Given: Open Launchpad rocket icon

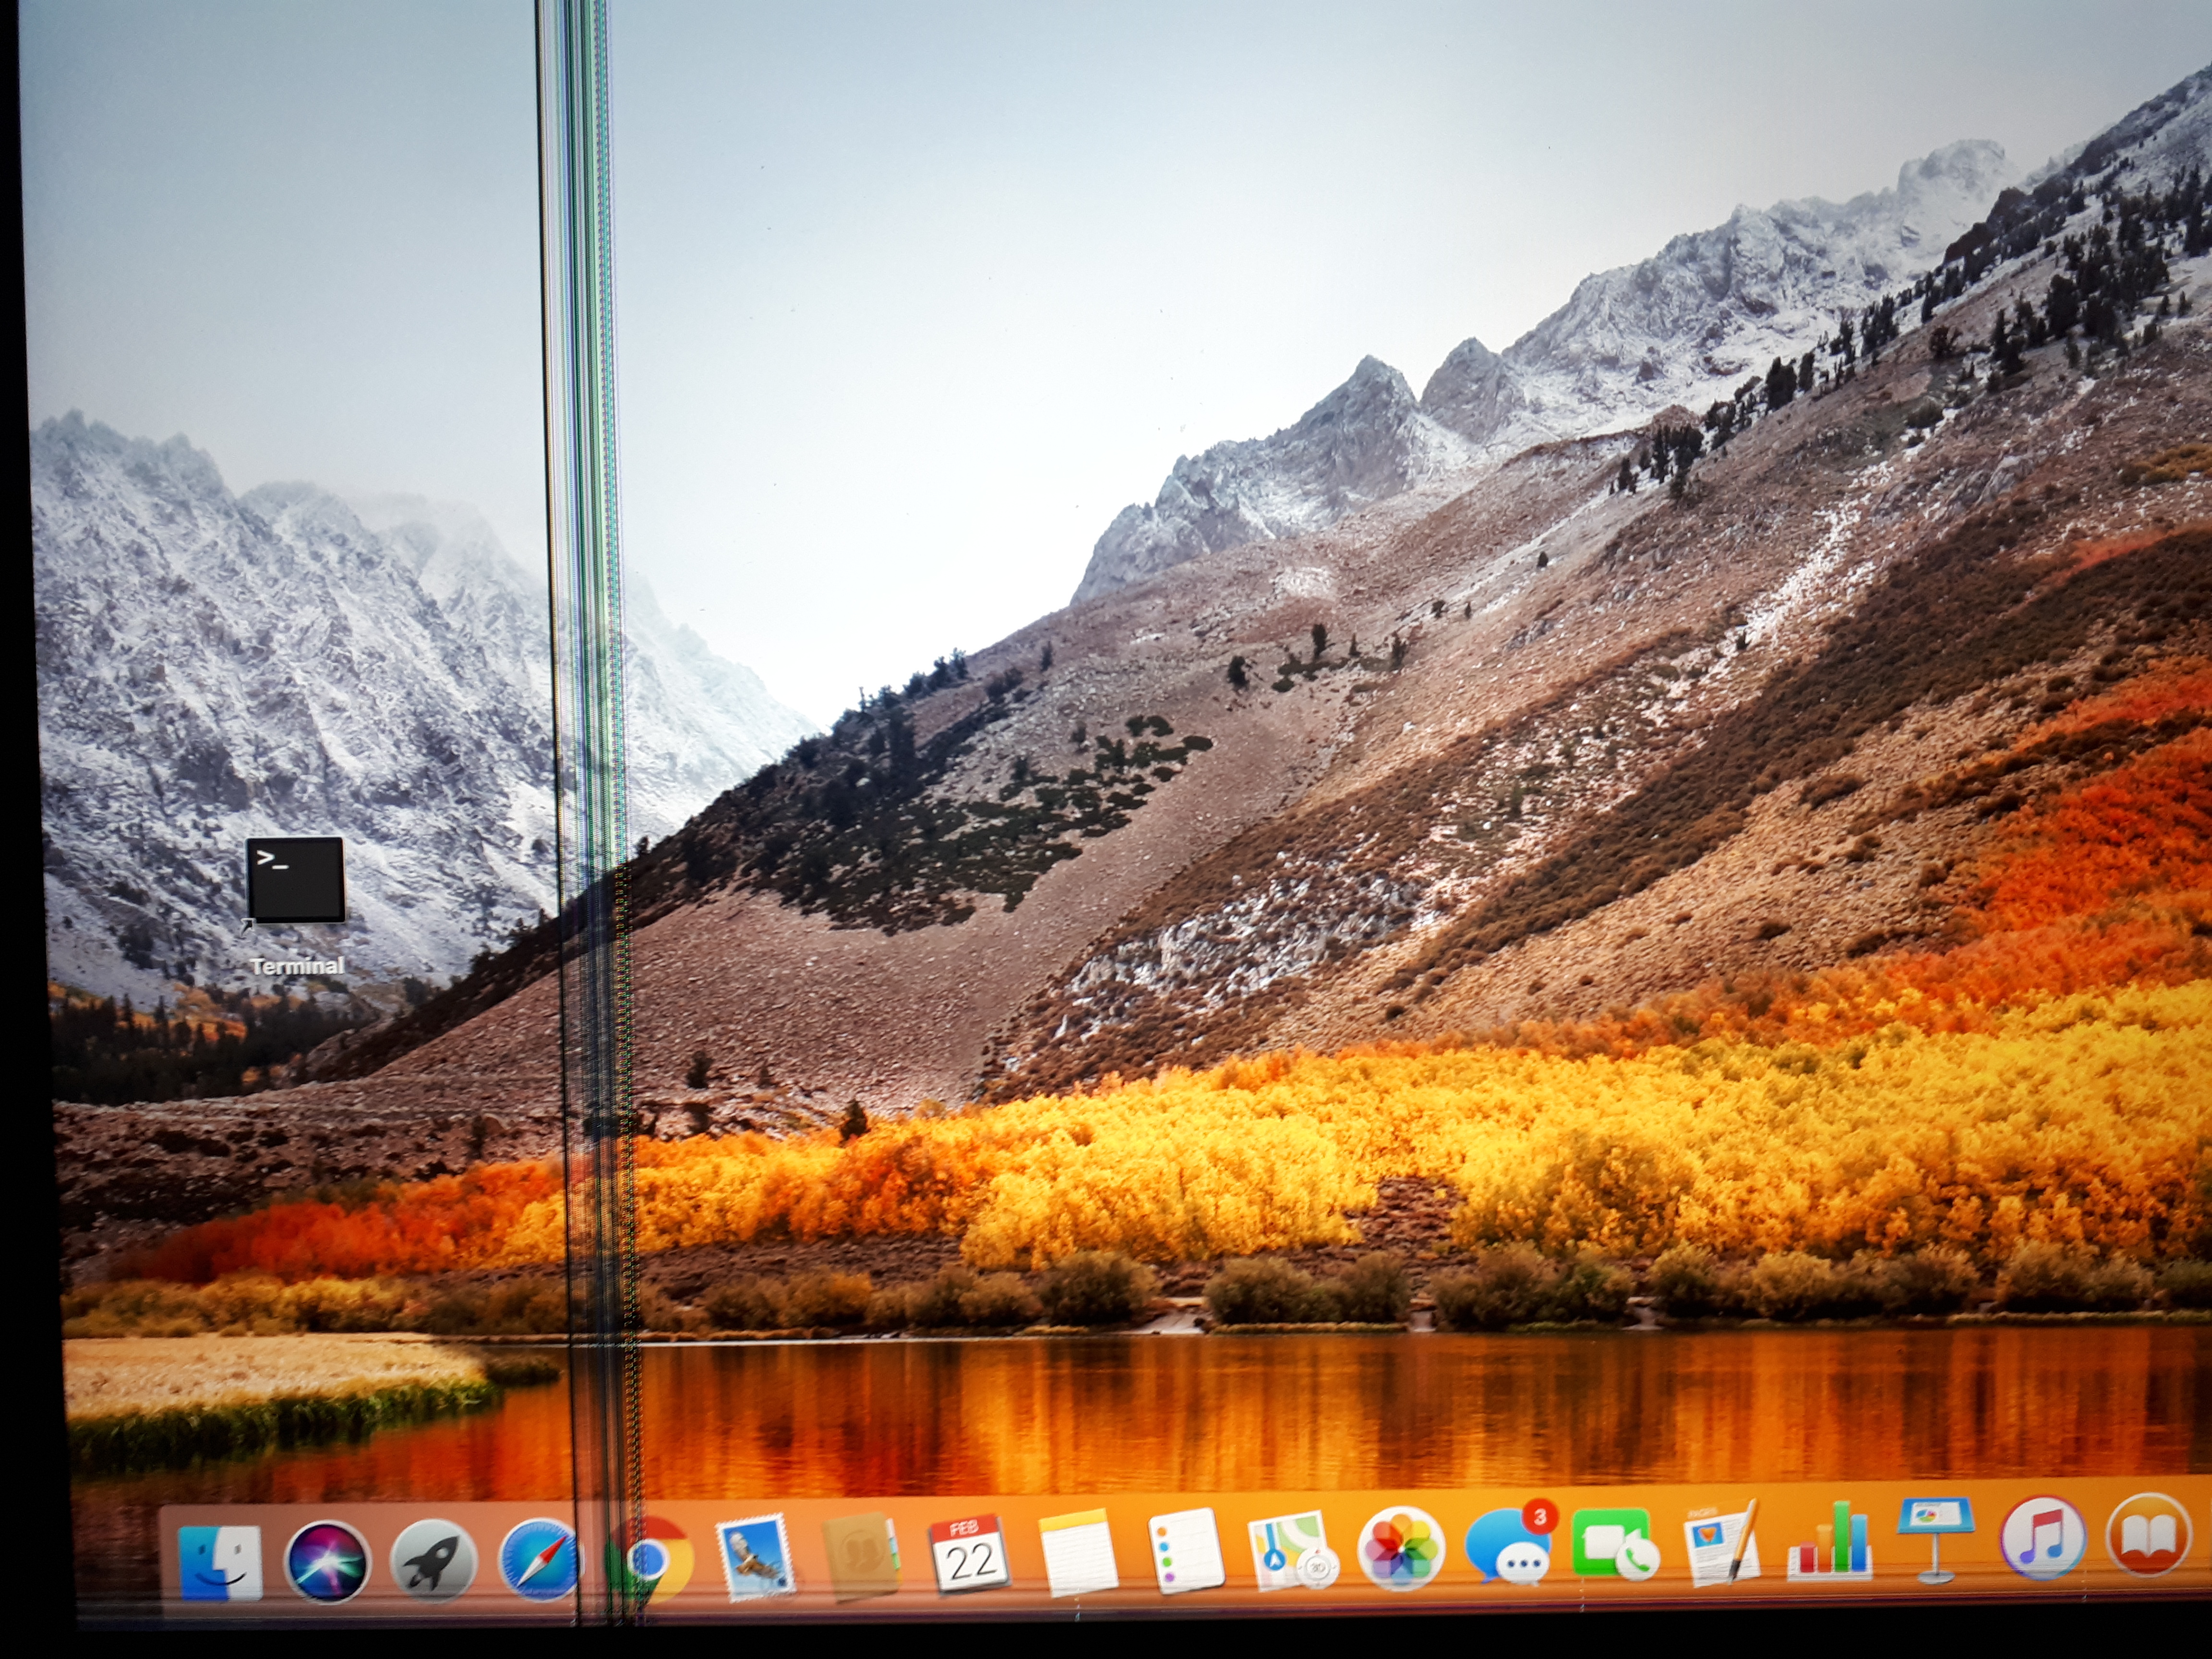Looking at the screenshot, I should click(x=432, y=1561).
